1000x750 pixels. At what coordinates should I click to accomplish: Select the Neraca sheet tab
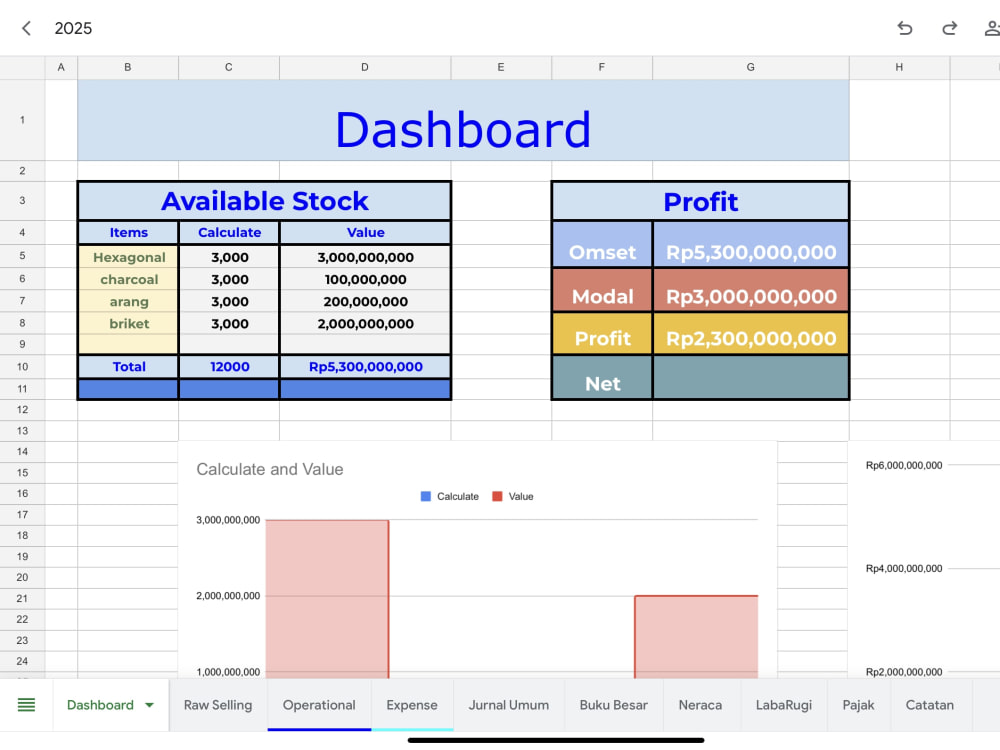[700, 705]
